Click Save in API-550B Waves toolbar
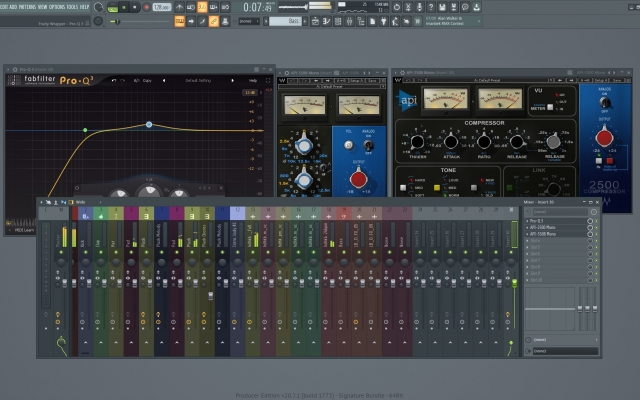640x400 pixels. click(x=372, y=81)
